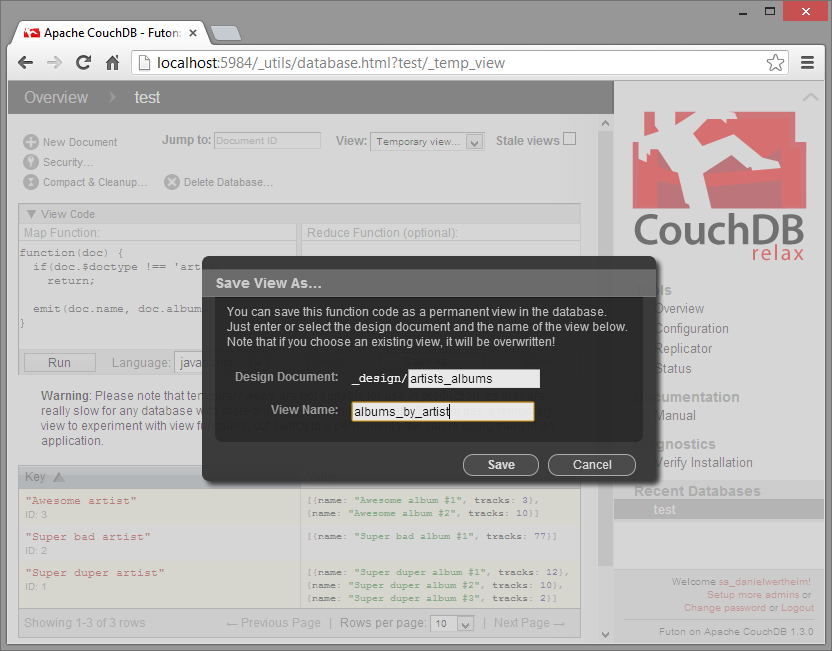This screenshot has width=832, height=651.
Task: Open a new browser tab
Action: [226, 33]
